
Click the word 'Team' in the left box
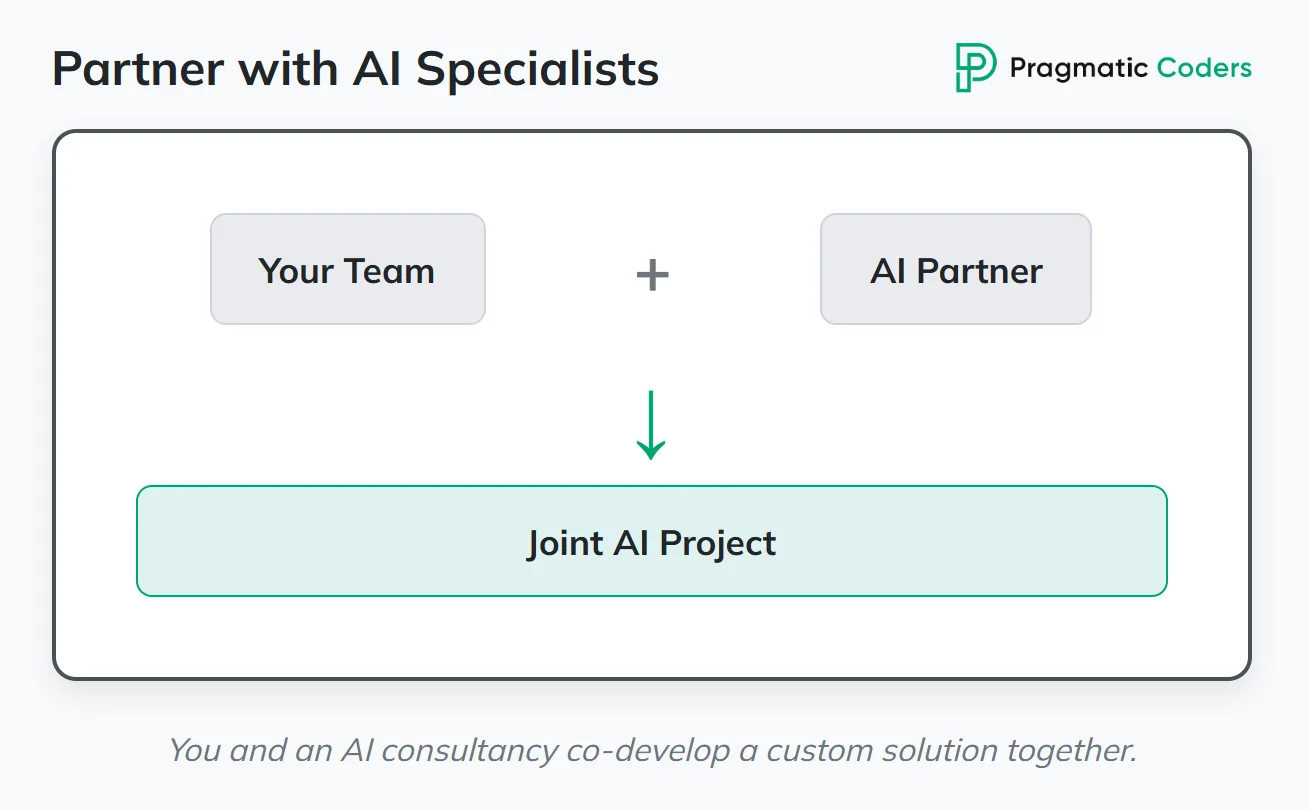pyautogui.click(x=389, y=271)
